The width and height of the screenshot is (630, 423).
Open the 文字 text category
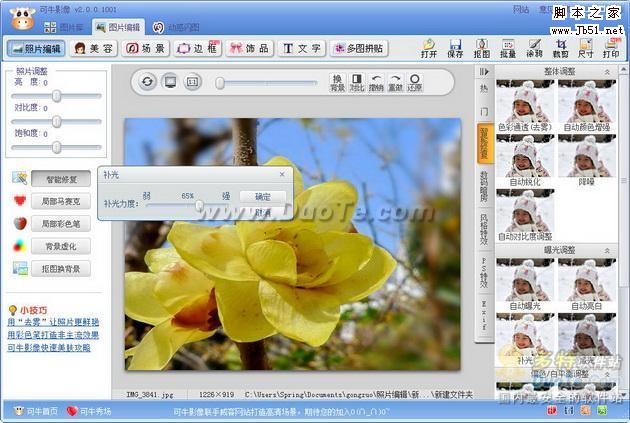(302, 49)
